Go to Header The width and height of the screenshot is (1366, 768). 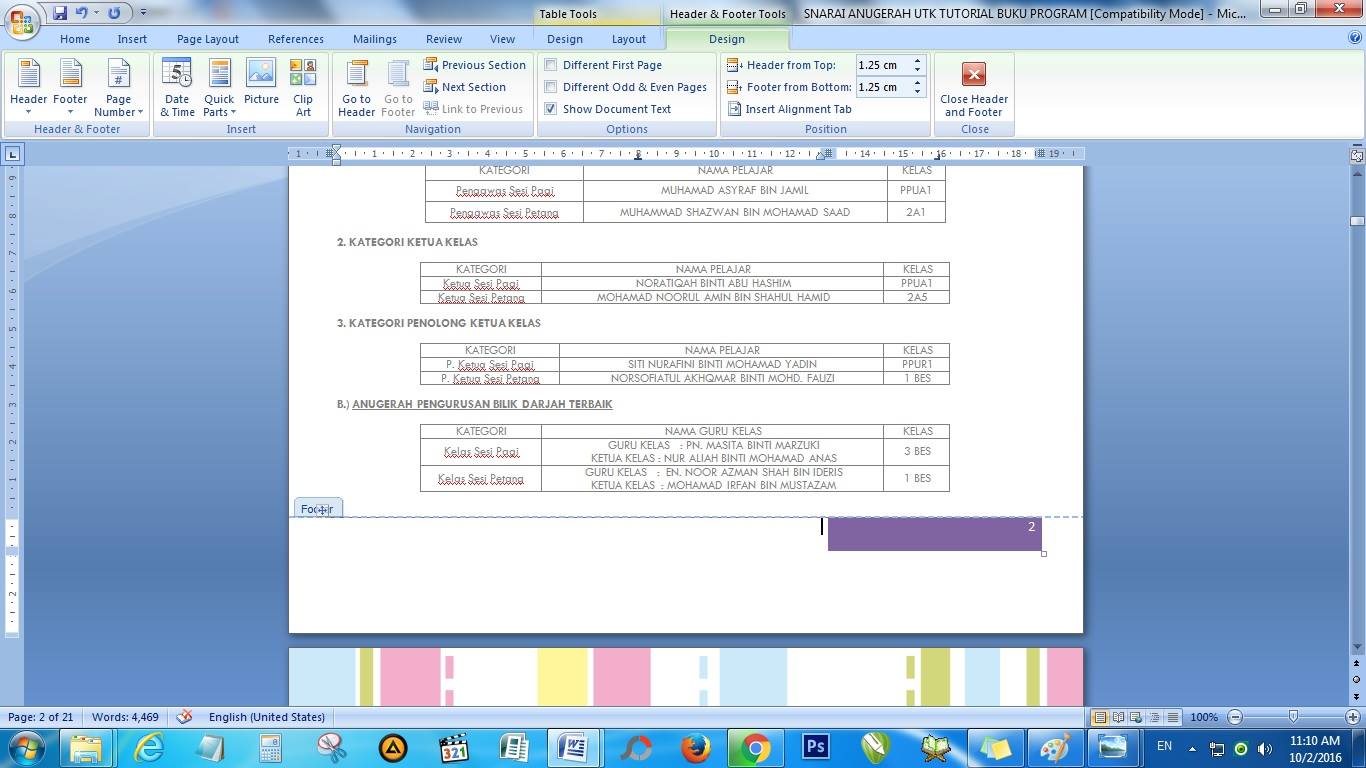[356, 88]
